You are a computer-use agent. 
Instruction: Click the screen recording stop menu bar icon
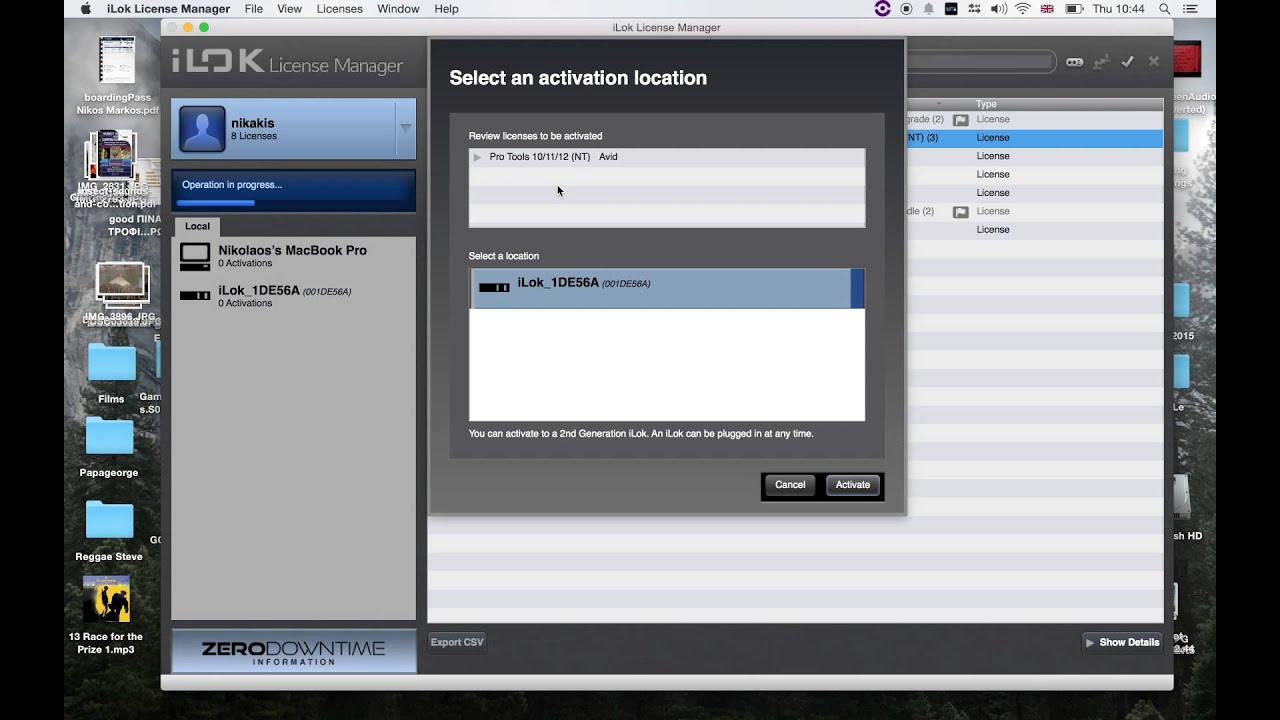(x=906, y=9)
